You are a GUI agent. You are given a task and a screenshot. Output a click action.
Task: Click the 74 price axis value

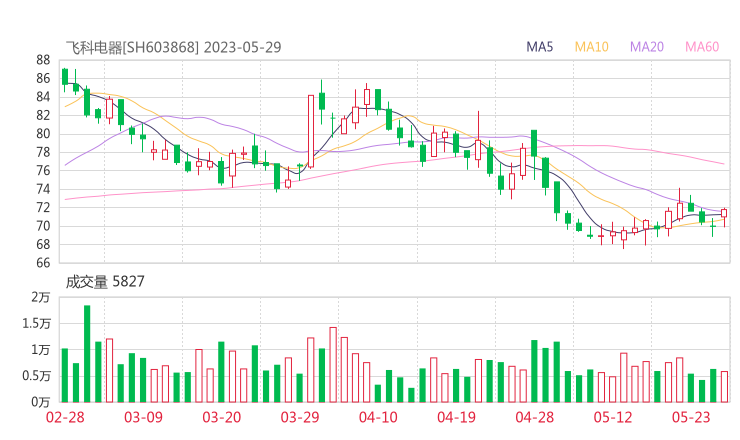pos(43,189)
